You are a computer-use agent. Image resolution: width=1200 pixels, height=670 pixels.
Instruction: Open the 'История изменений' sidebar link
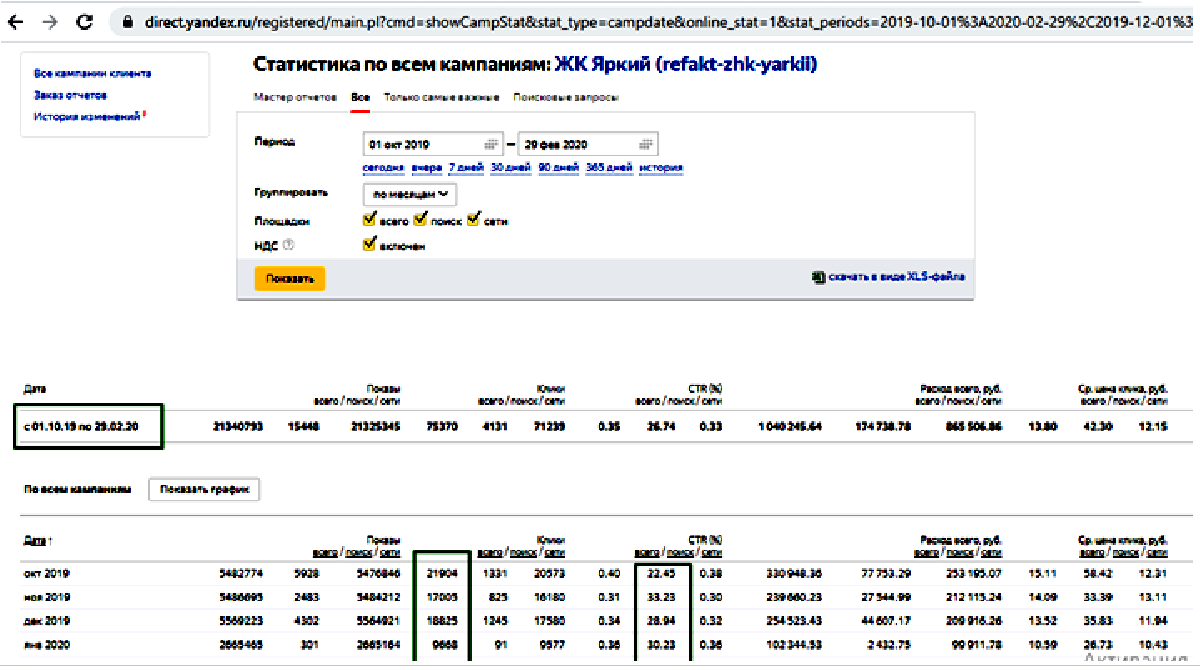pos(87,118)
